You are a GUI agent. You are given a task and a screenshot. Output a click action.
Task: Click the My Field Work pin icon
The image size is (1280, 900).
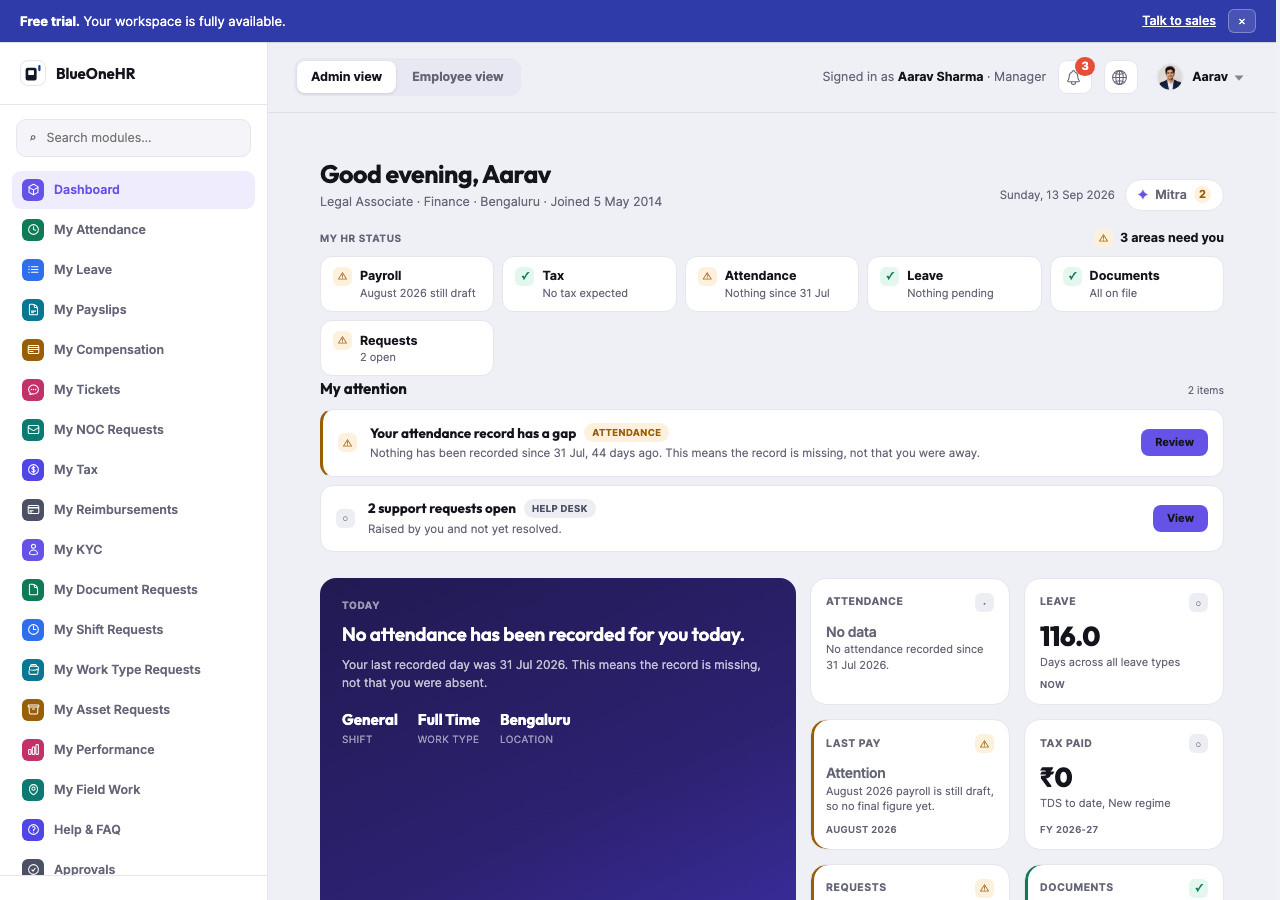point(33,789)
